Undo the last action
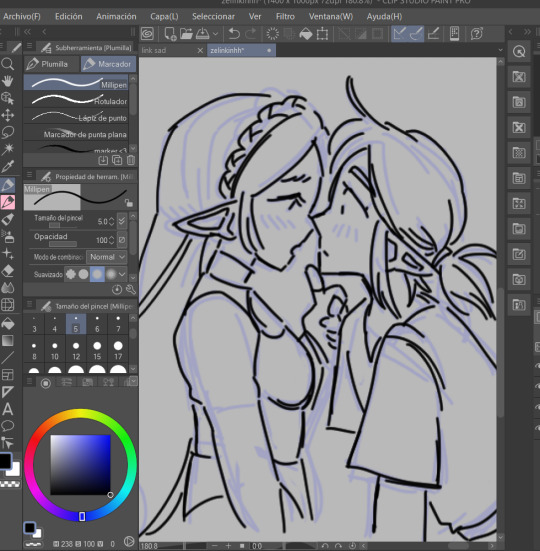 (x=234, y=34)
